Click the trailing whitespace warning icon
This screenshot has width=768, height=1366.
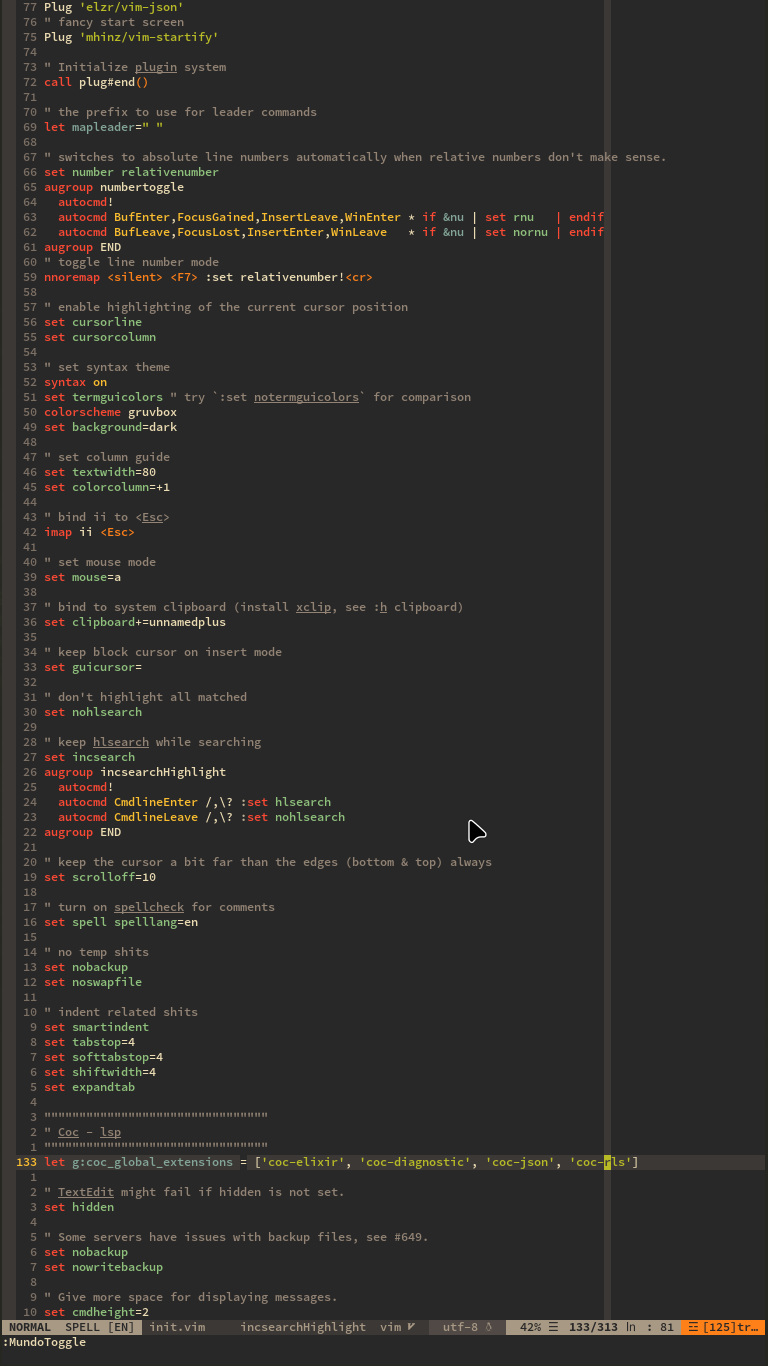coord(693,1327)
